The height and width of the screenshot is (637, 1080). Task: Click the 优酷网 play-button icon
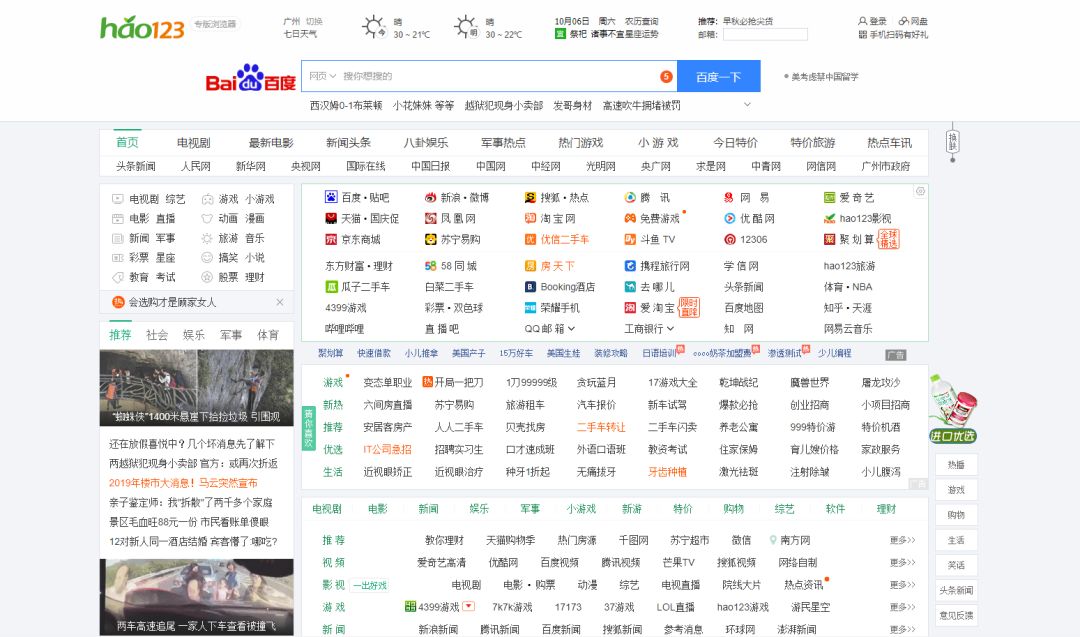point(730,218)
